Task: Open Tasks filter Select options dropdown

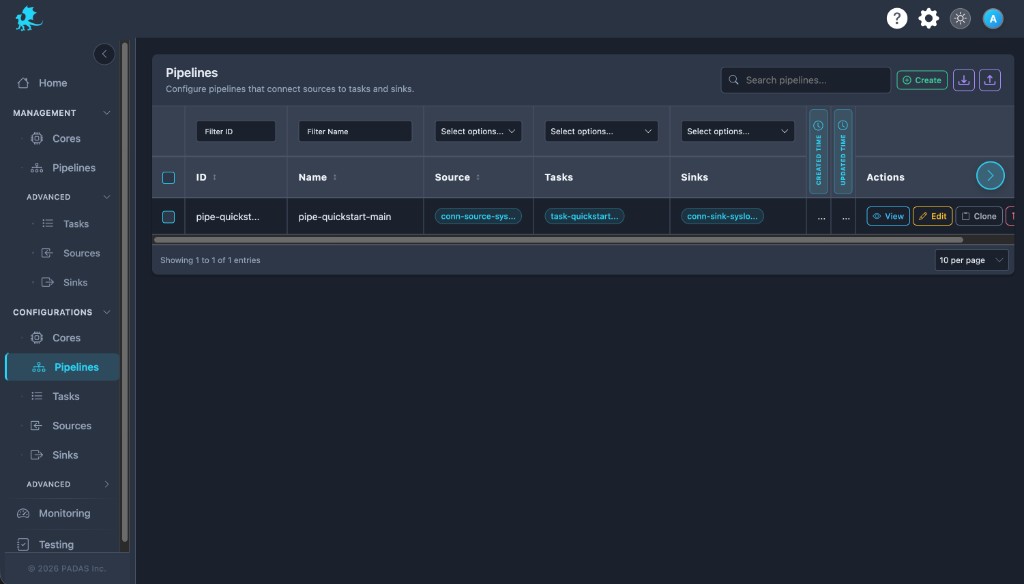Action: 601,131
